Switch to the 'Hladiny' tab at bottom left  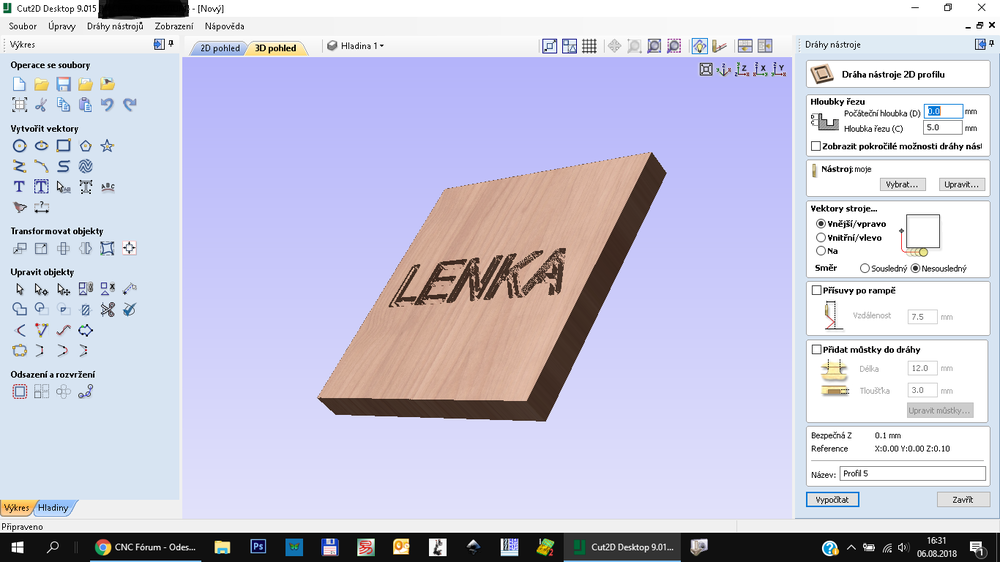(x=54, y=508)
